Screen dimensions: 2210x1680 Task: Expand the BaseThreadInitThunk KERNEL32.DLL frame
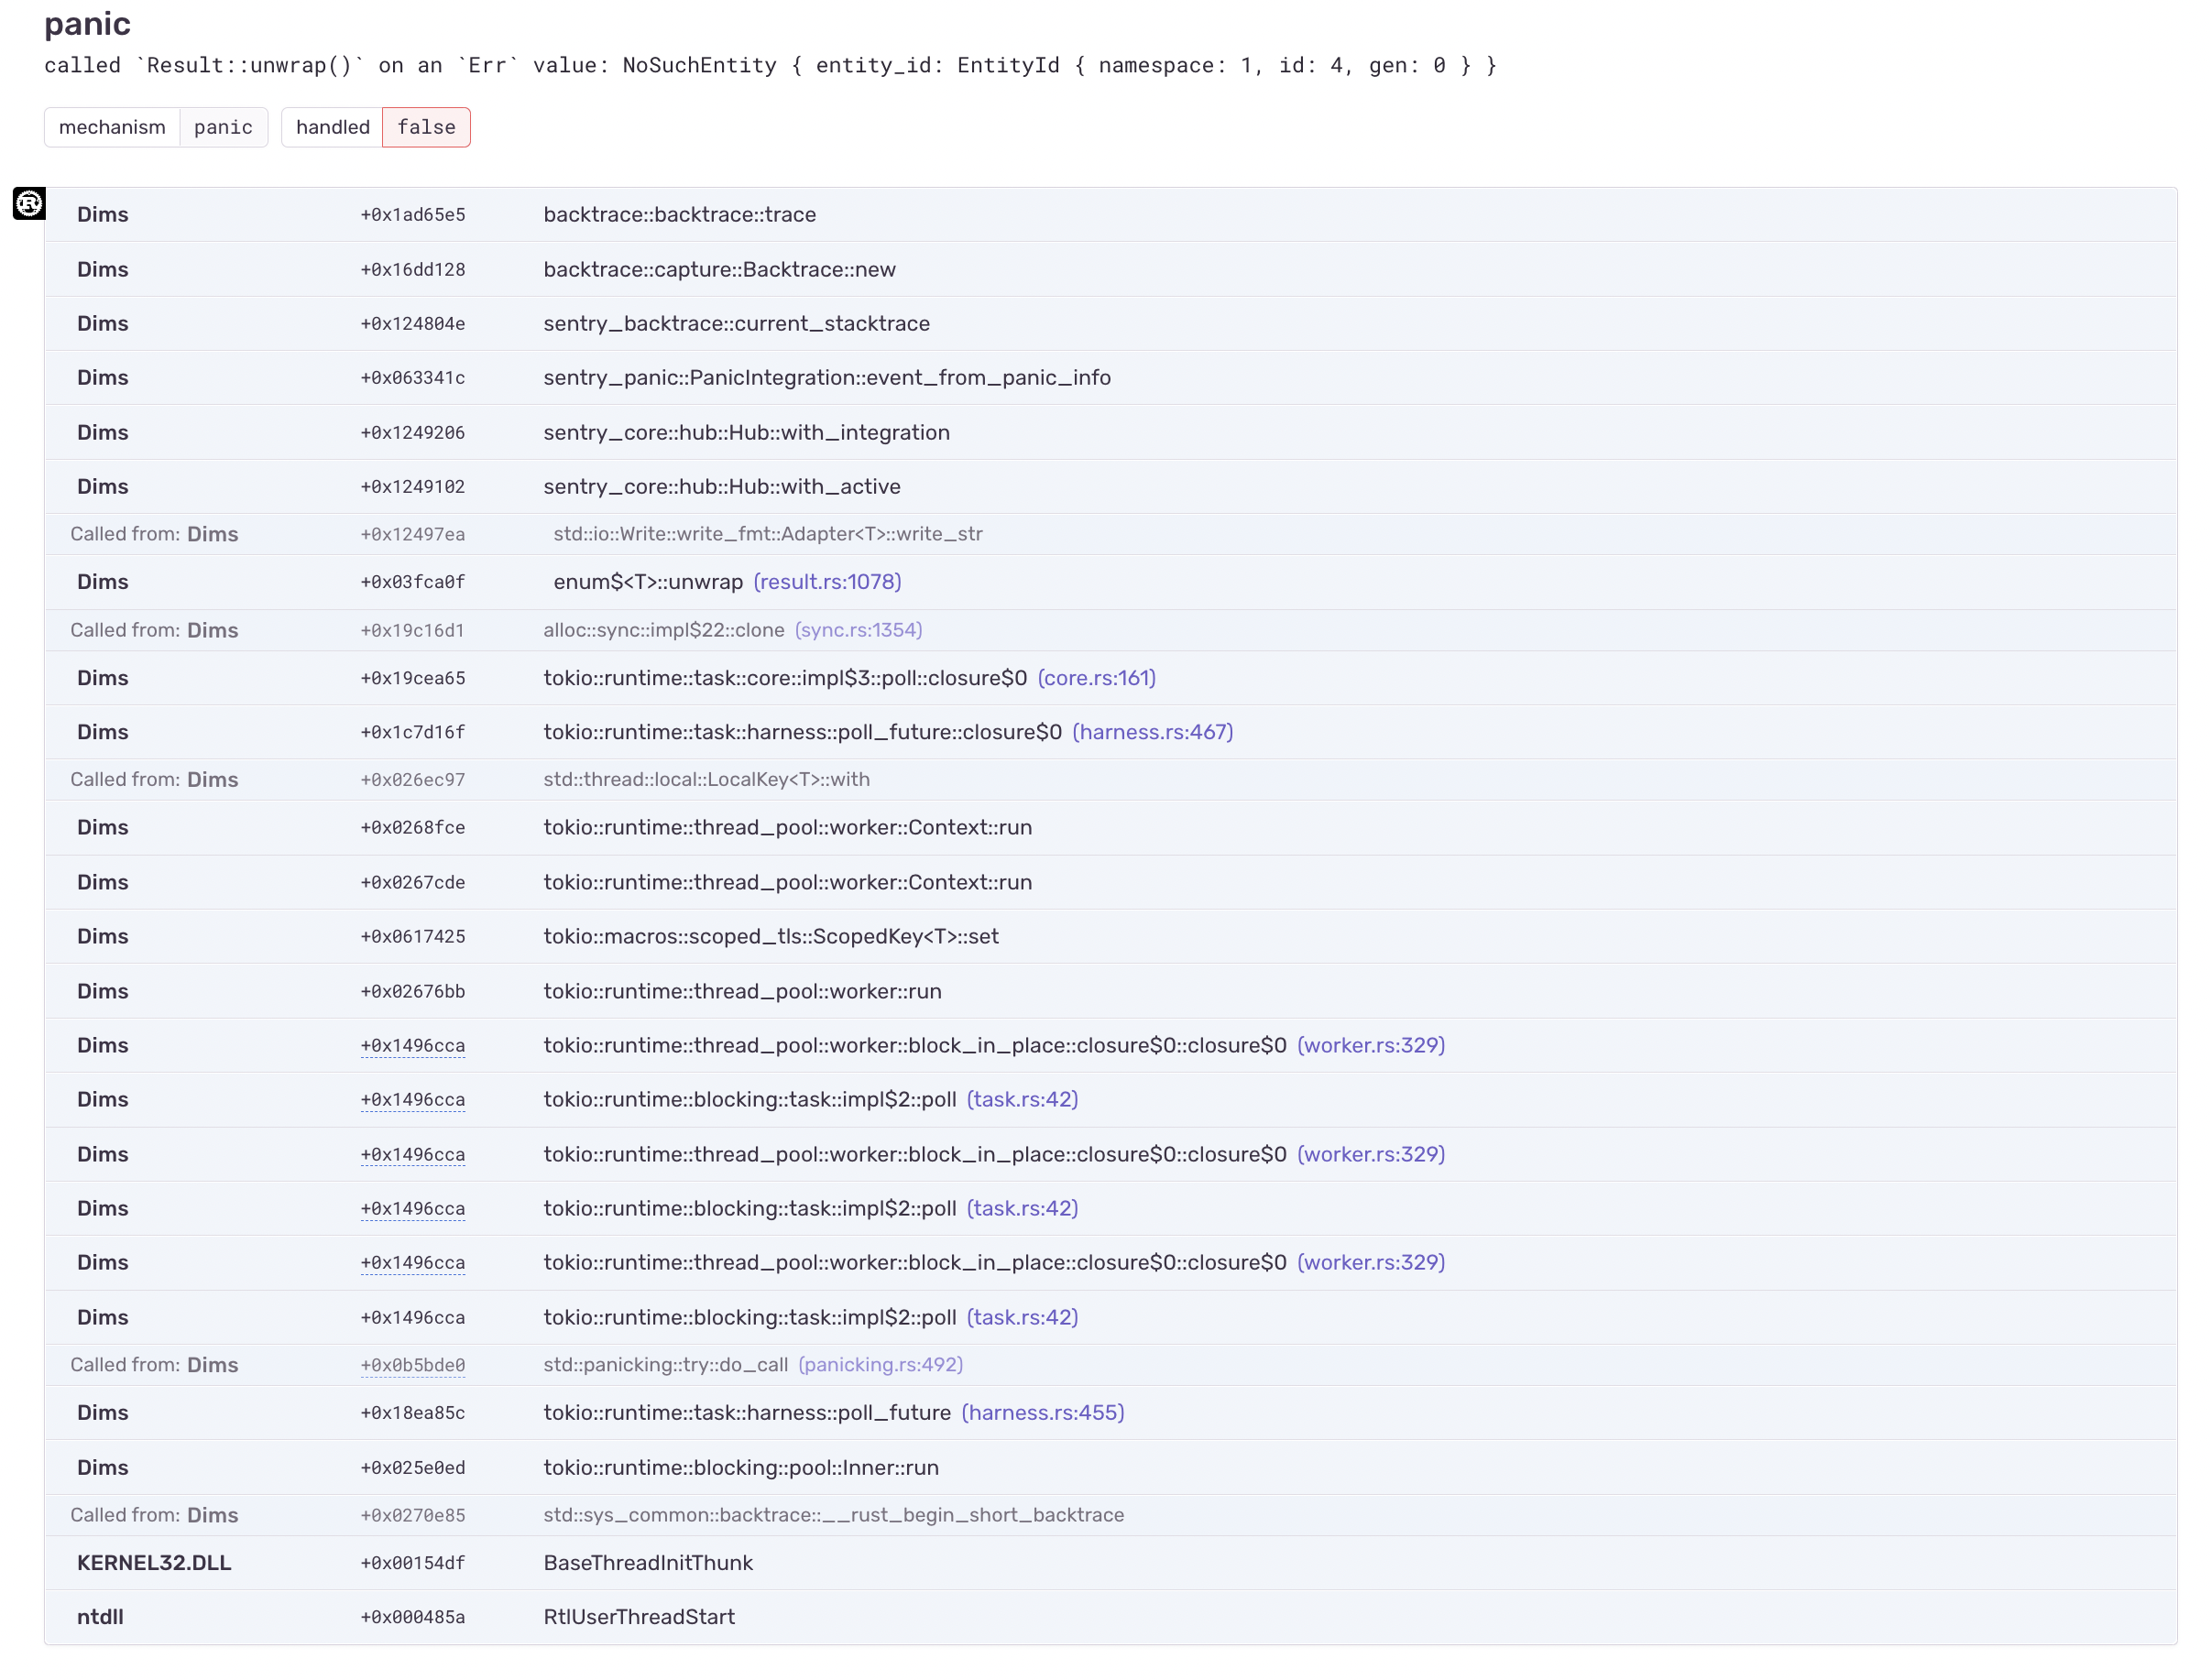click(648, 1562)
